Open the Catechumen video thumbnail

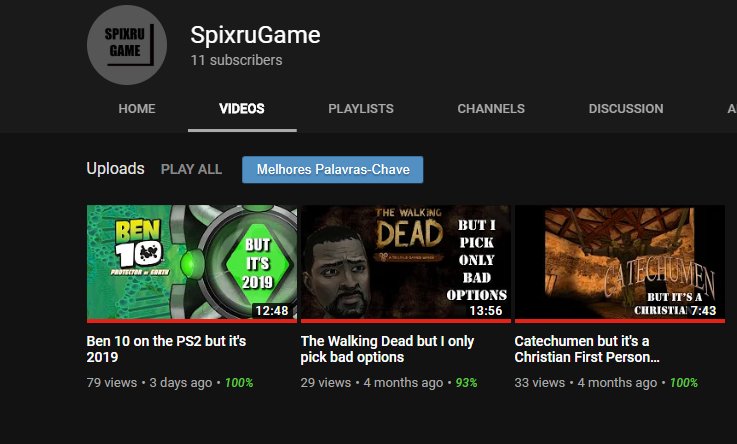(620, 264)
